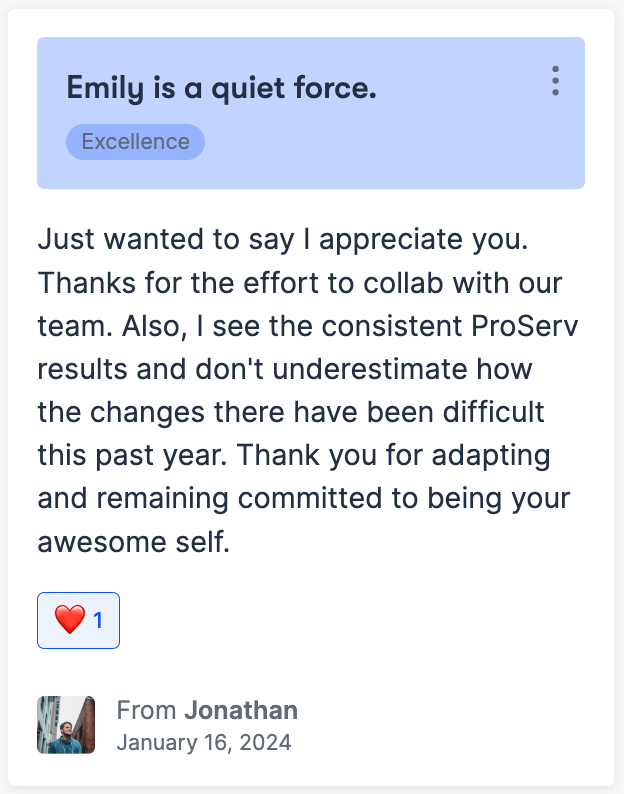This screenshot has height=794, width=624.
Task: Open Jonathan's avatar photo
Action: pyautogui.click(x=66, y=724)
